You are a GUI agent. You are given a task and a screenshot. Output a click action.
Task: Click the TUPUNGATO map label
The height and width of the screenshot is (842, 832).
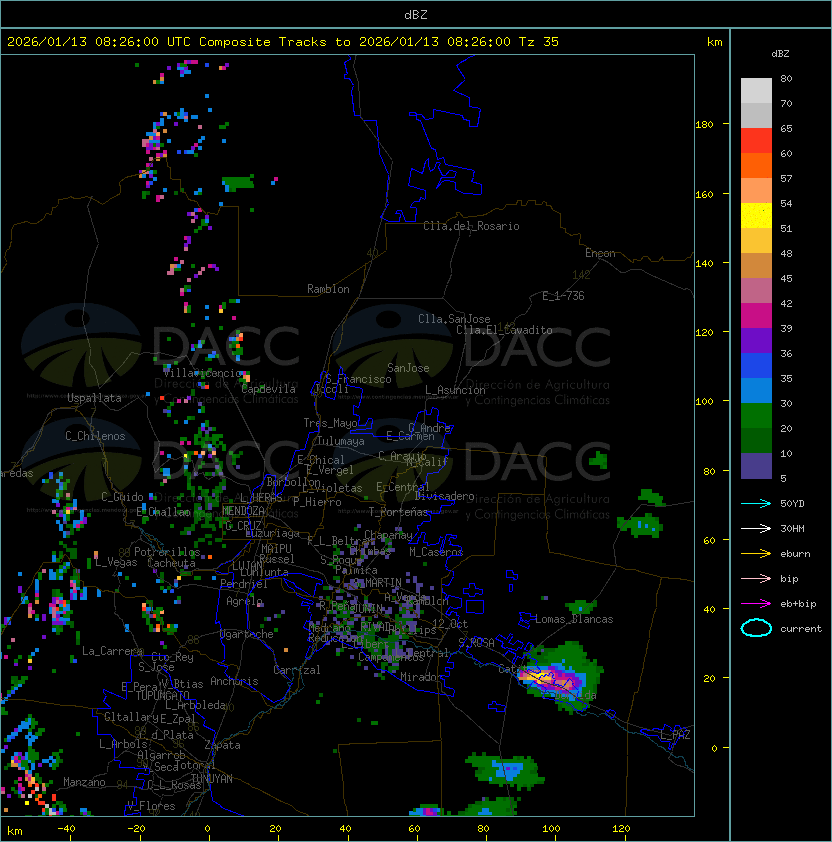click(162, 696)
